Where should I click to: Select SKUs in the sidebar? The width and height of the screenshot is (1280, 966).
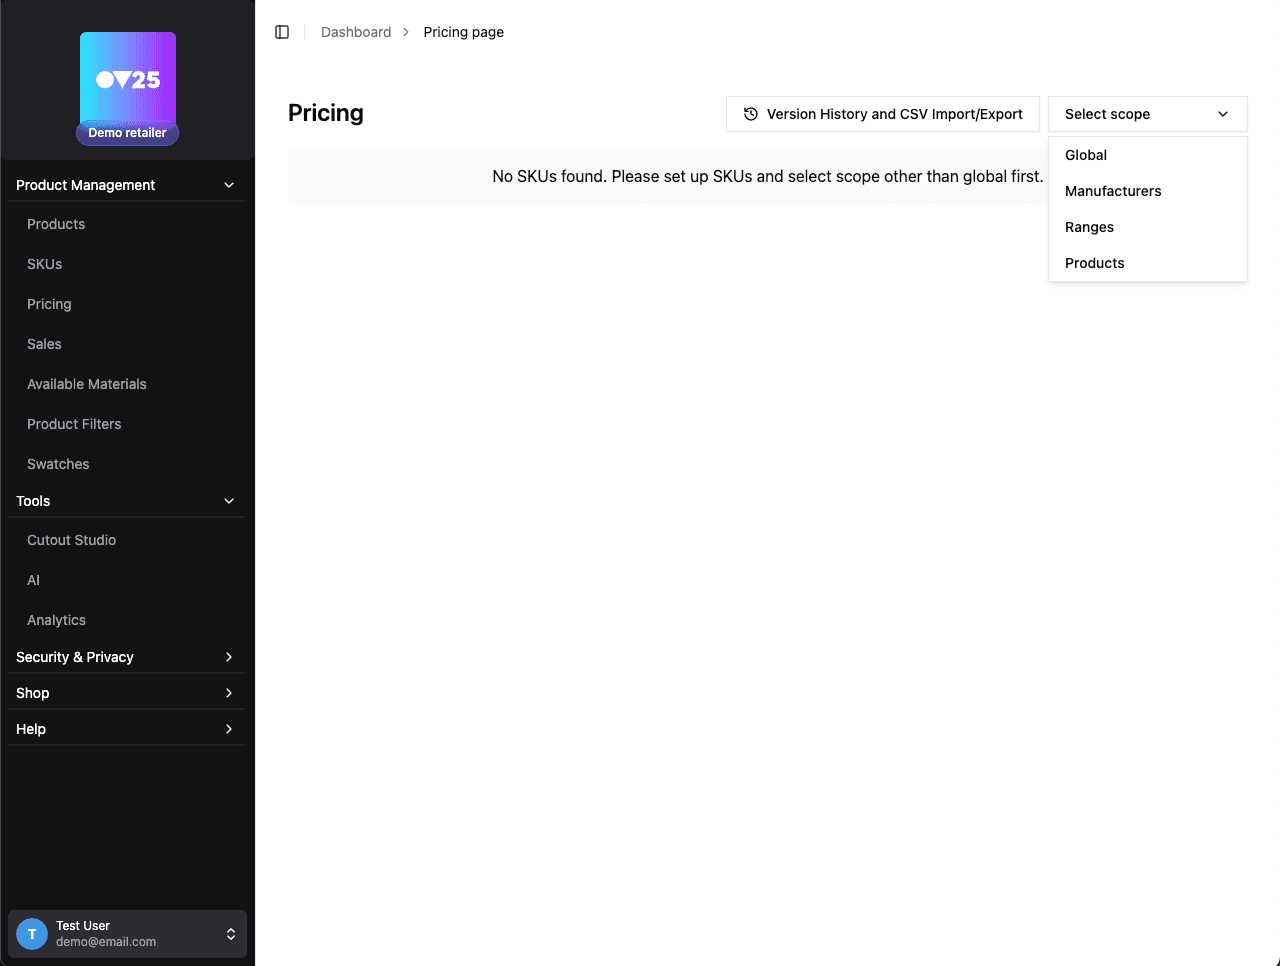tap(44, 264)
